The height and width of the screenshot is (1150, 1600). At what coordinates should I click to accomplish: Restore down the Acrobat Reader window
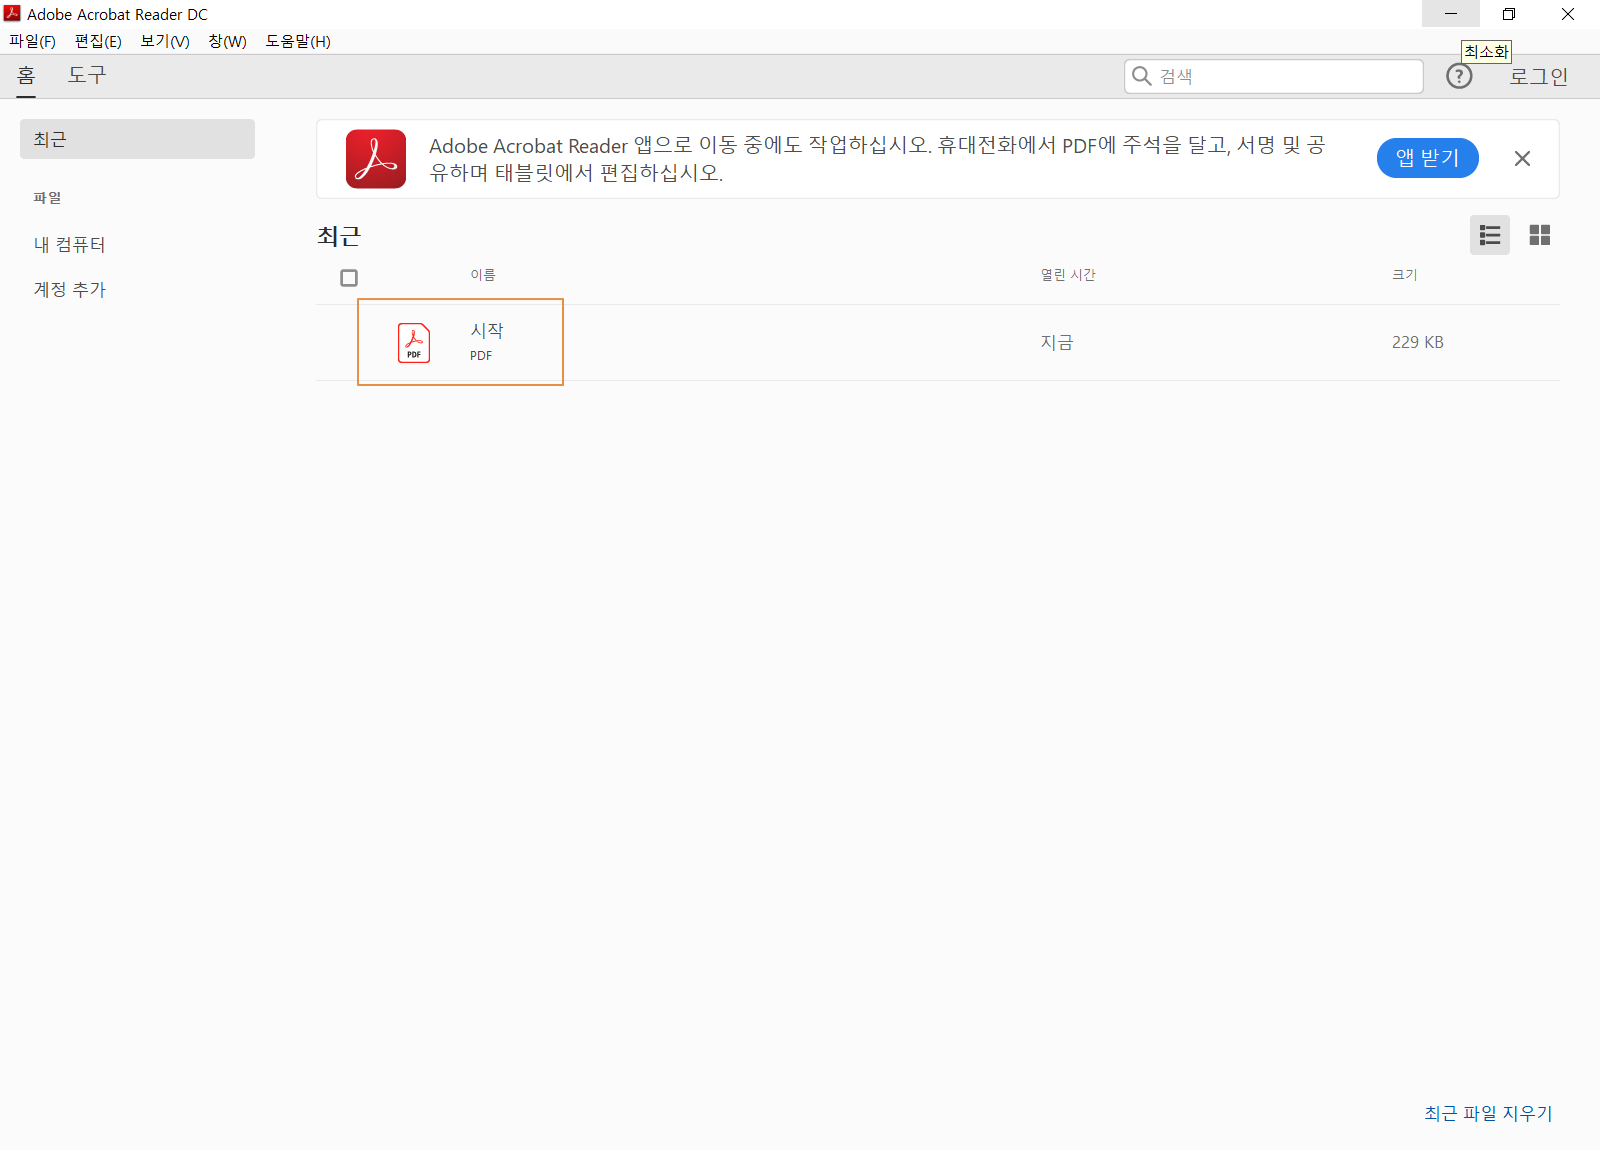[x=1509, y=14]
